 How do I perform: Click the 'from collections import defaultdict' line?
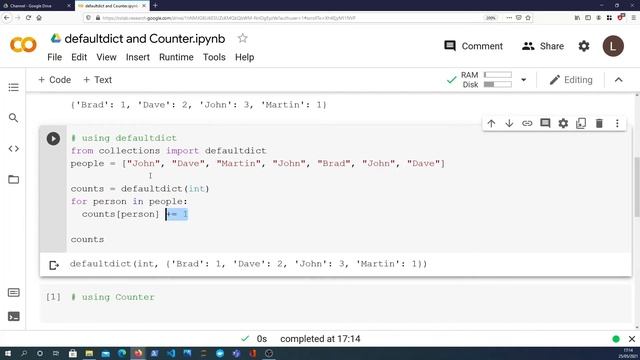click(169, 151)
